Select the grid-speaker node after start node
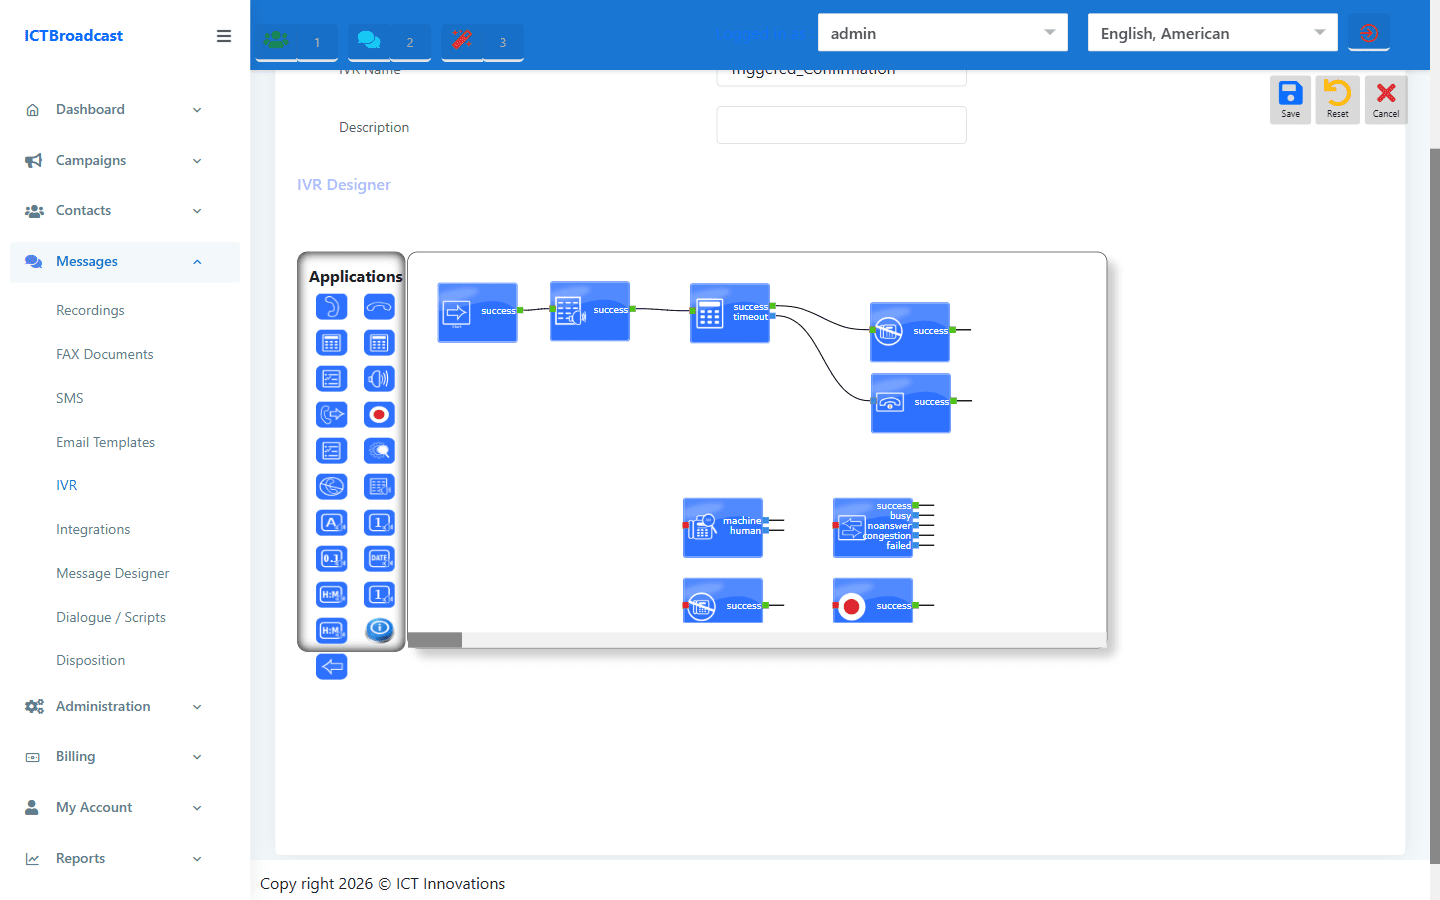1440x900 pixels. tap(589, 311)
